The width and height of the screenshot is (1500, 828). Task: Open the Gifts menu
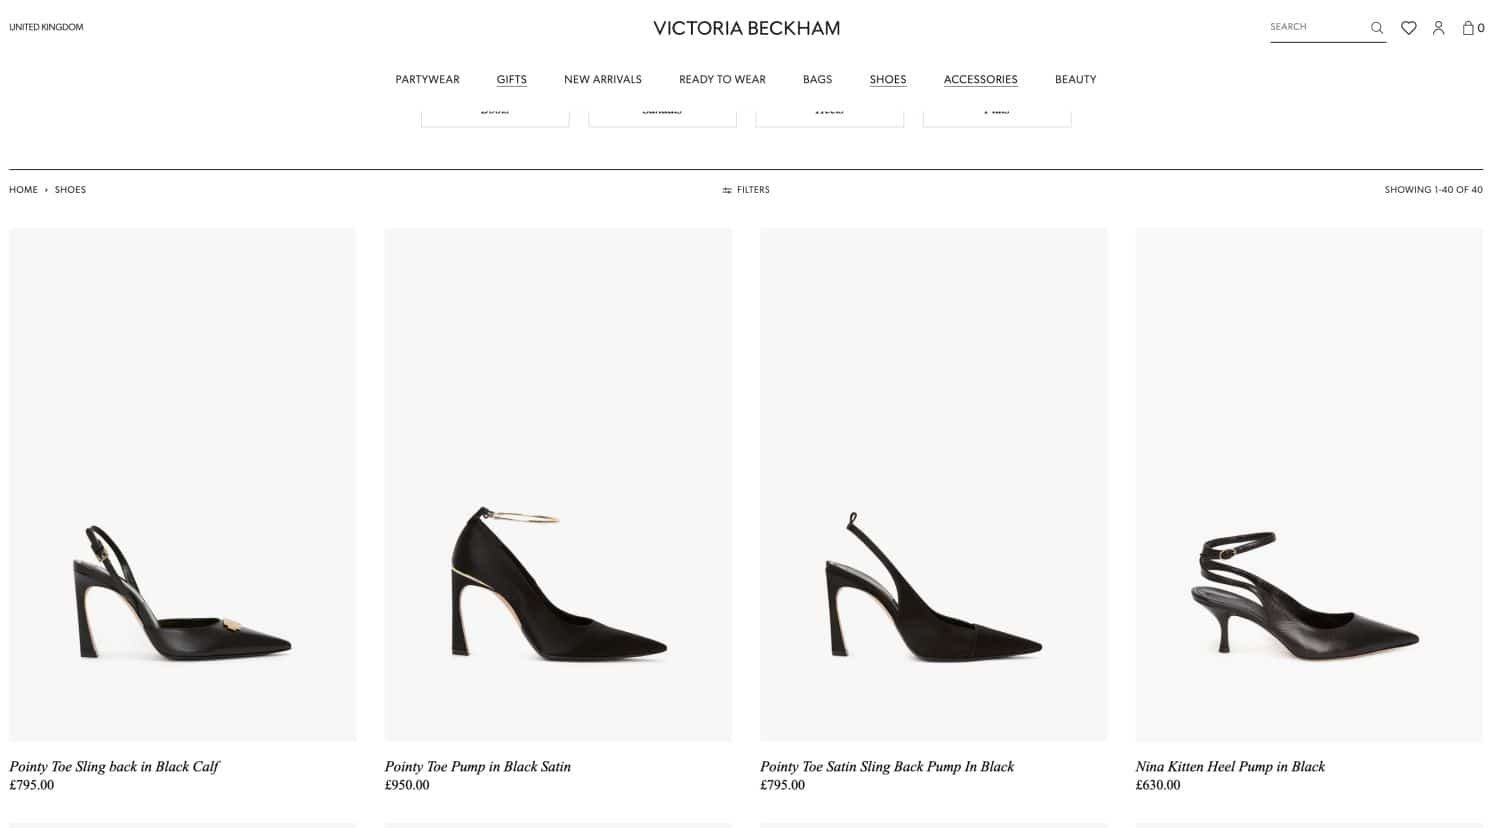click(511, 79)
